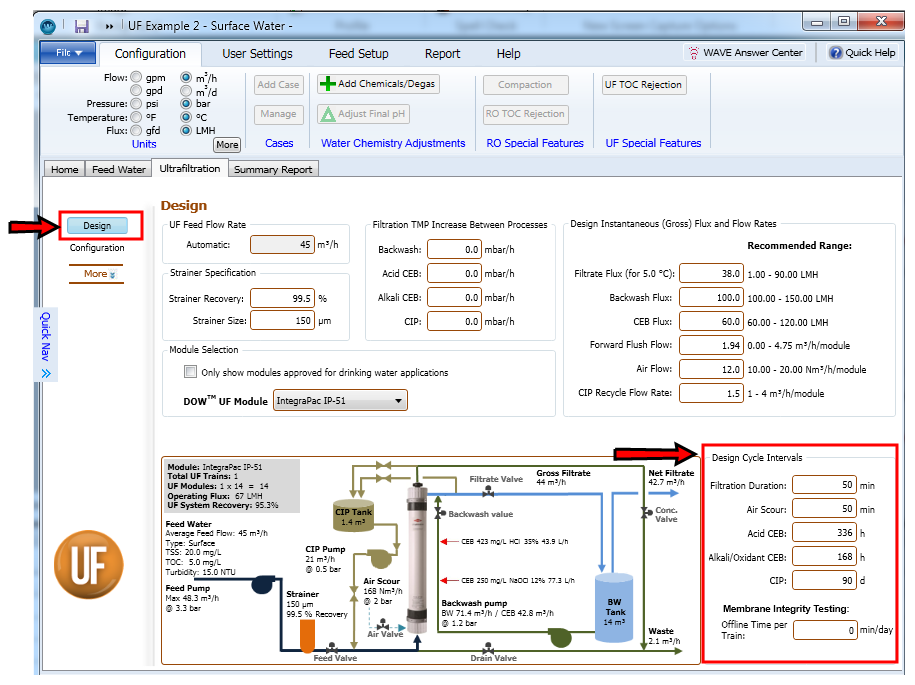915x685 pixels.
Task: Click the Save floppy disk icon
Action: click(x=82, y=26)
